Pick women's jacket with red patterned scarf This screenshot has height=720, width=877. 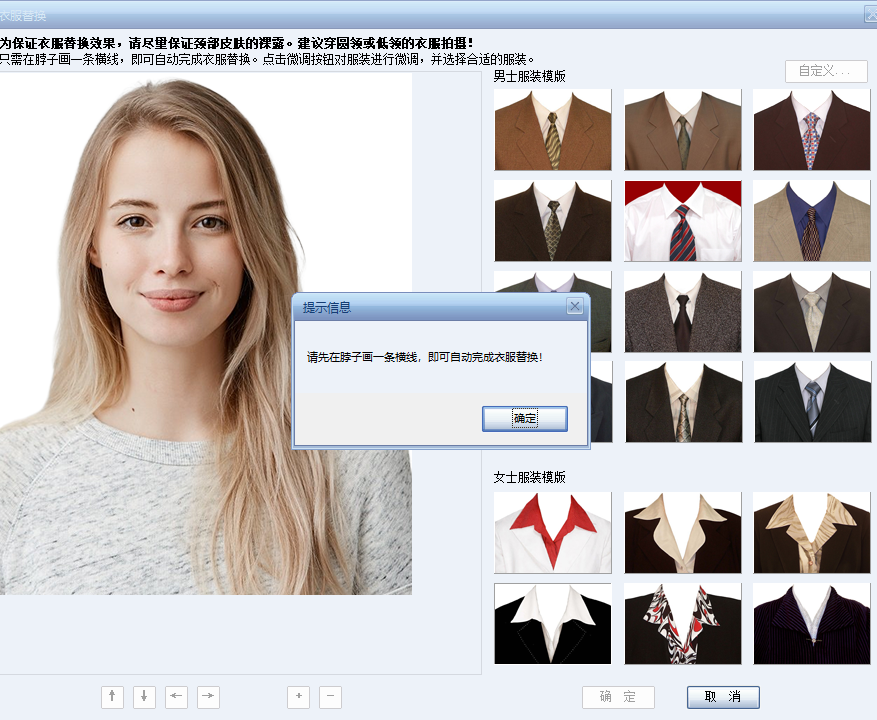point(683,624)
